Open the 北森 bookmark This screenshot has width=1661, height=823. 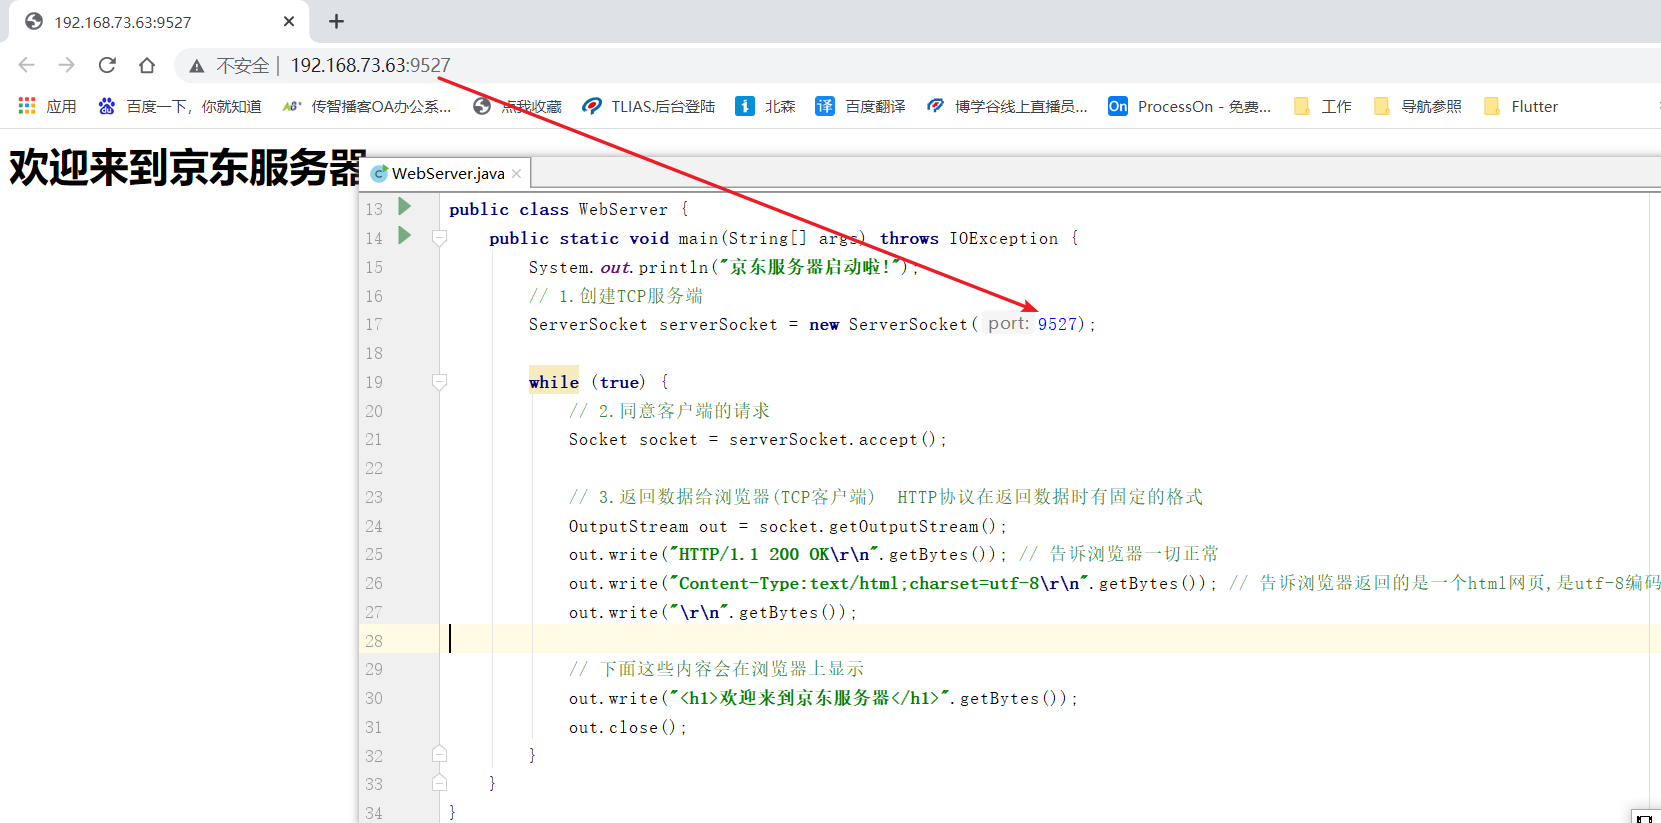(766, 106)
